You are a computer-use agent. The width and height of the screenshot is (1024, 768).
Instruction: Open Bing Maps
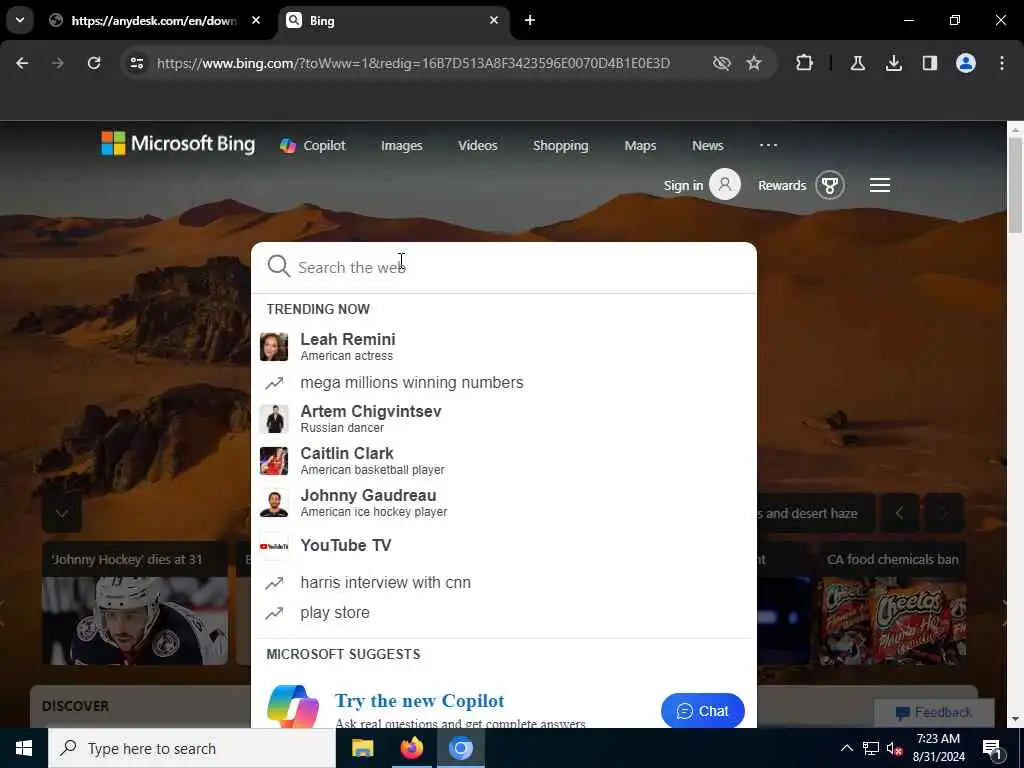[x=640, y=146]
